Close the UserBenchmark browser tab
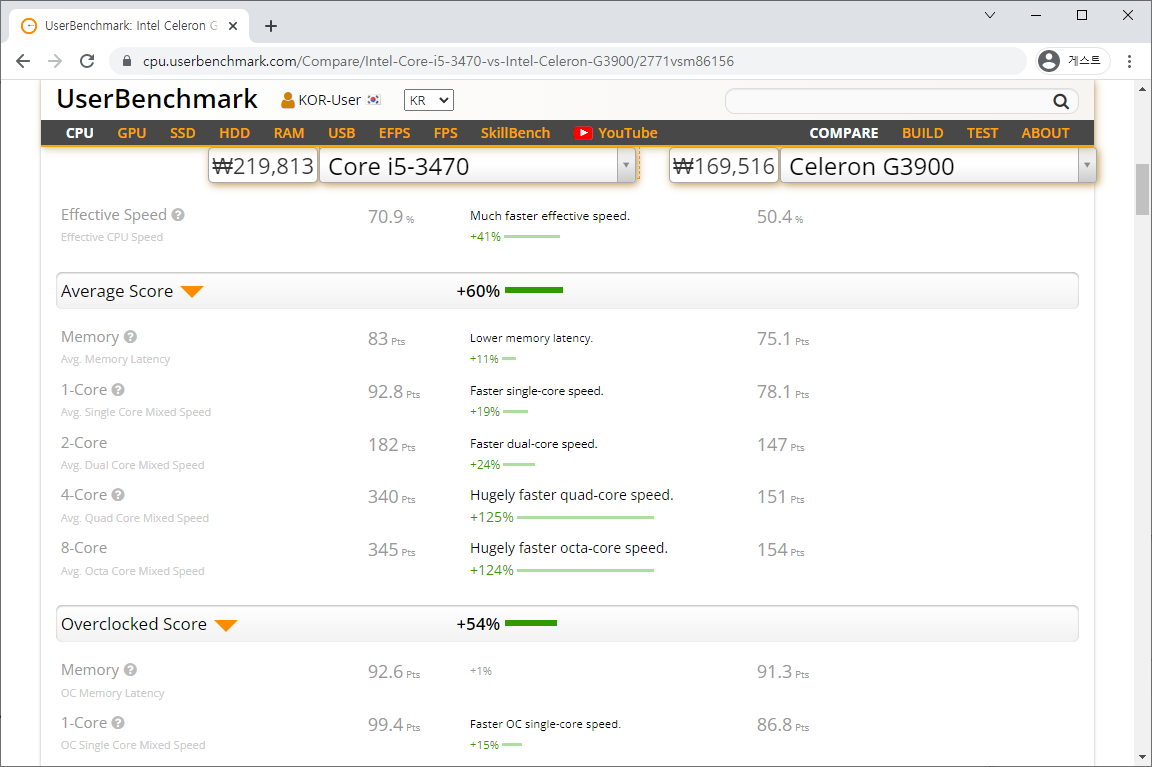Screen dimensions: 1152x767 tap(233, 26)
